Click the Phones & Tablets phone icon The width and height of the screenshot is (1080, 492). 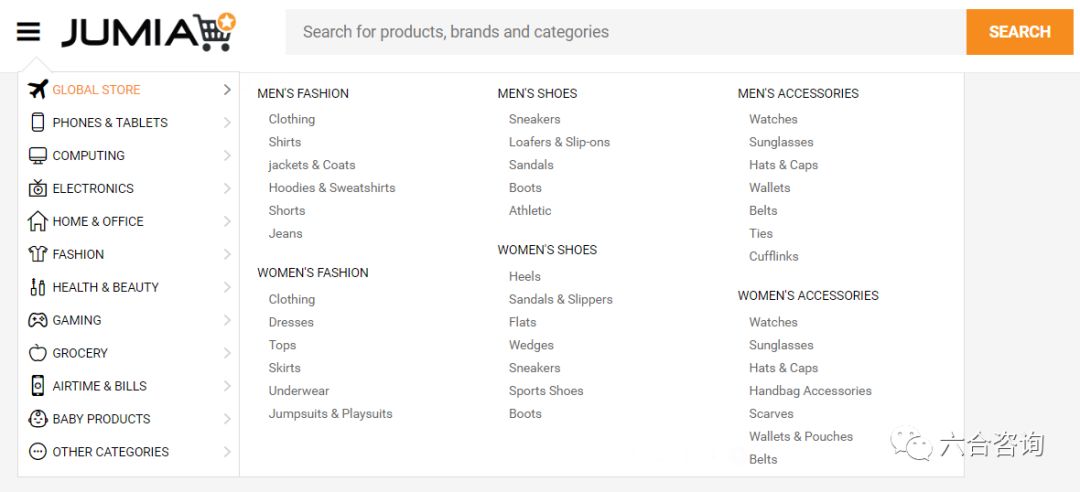pyautogui.click(x=38, y=122)
